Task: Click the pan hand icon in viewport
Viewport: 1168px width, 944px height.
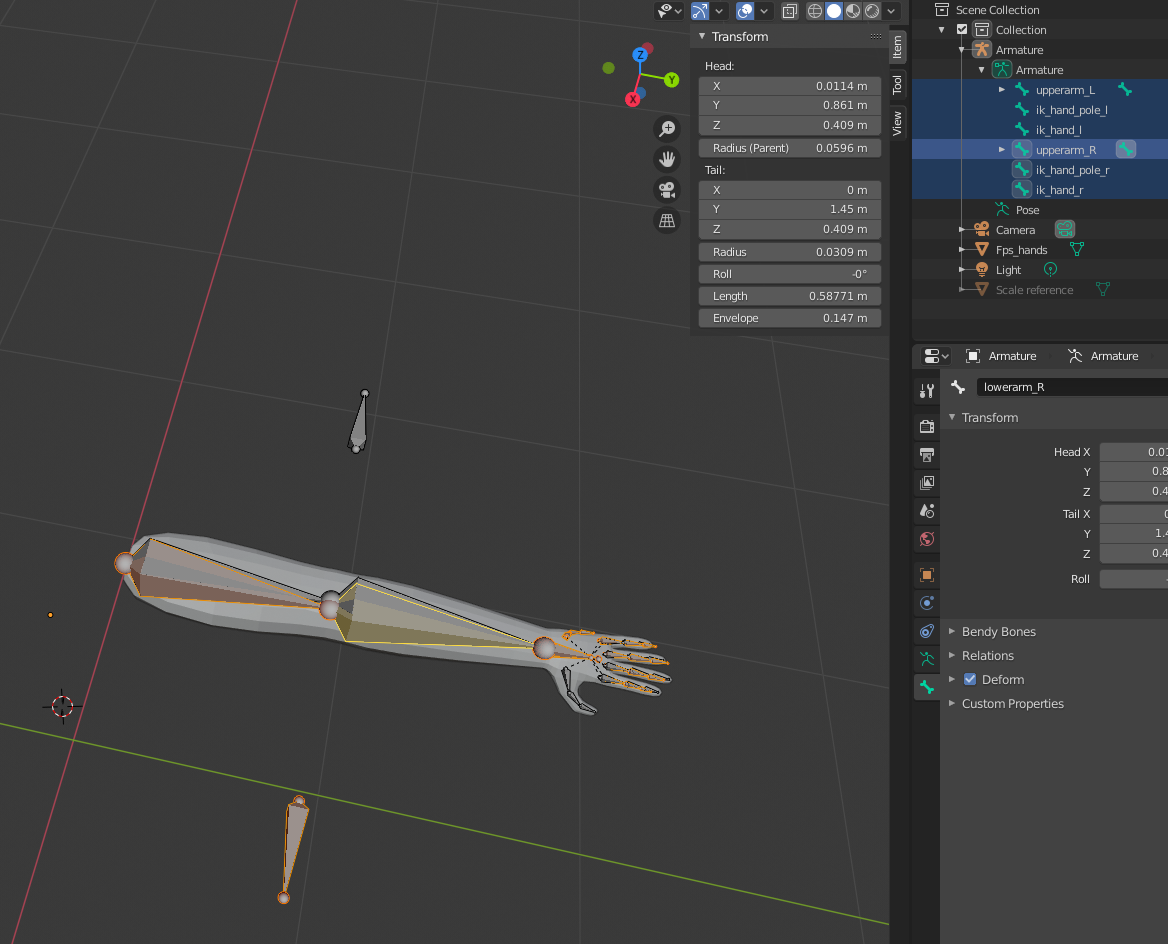Action: pyautogui.click(x=667, y=159)
